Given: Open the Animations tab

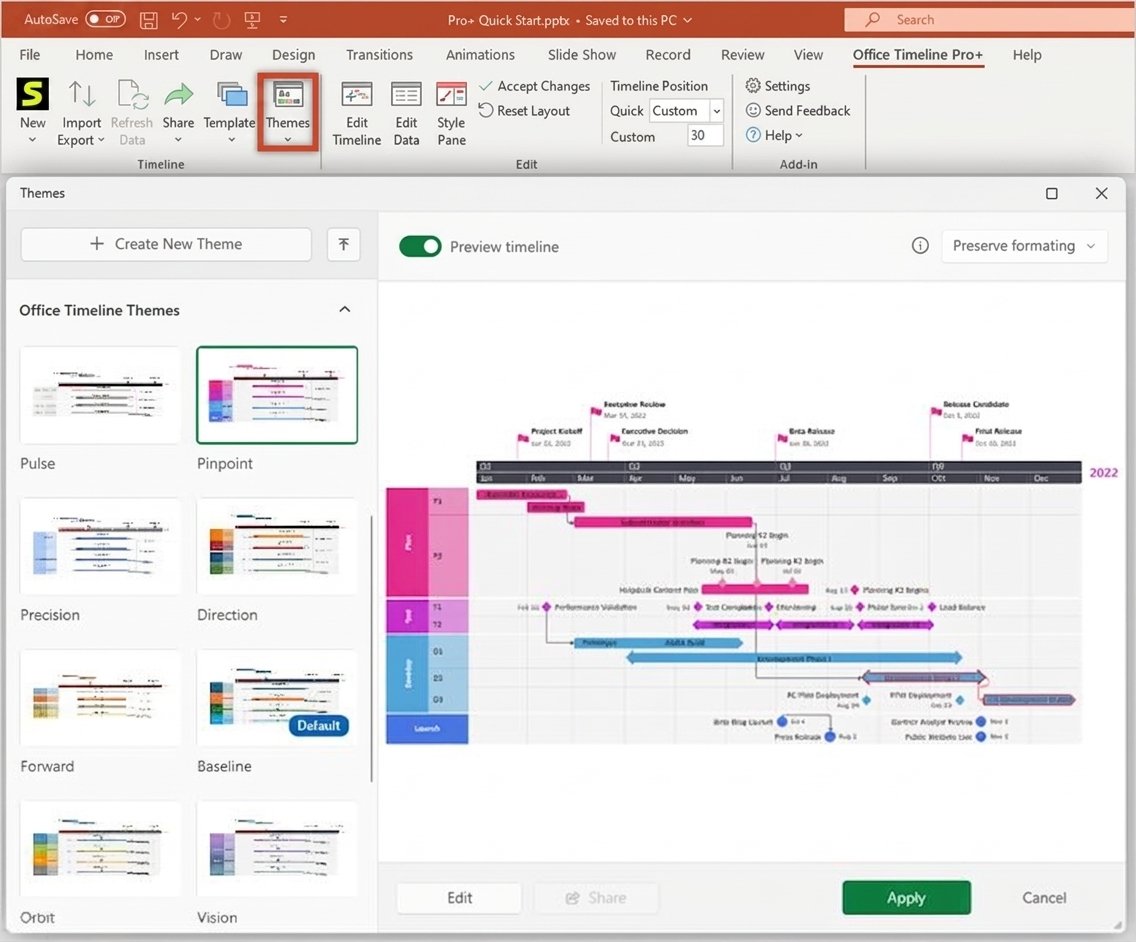Looking at the screenshot, I should coord(480,55).
